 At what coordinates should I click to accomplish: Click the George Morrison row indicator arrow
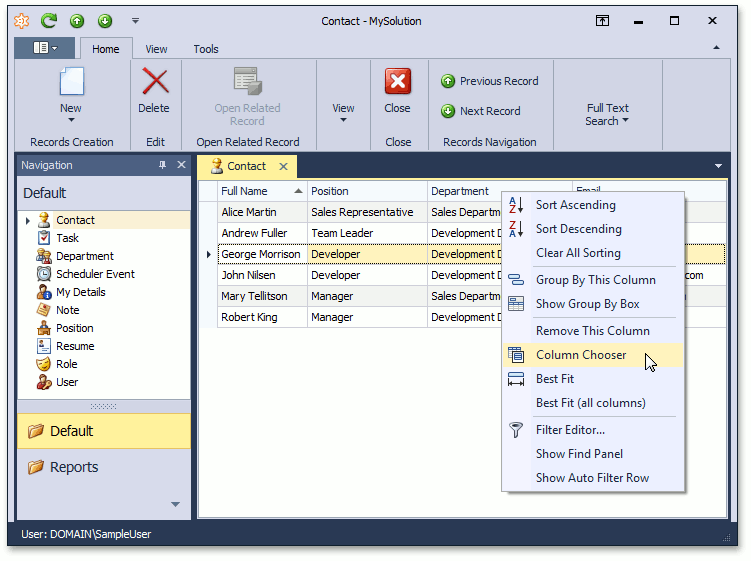point(208,254)
